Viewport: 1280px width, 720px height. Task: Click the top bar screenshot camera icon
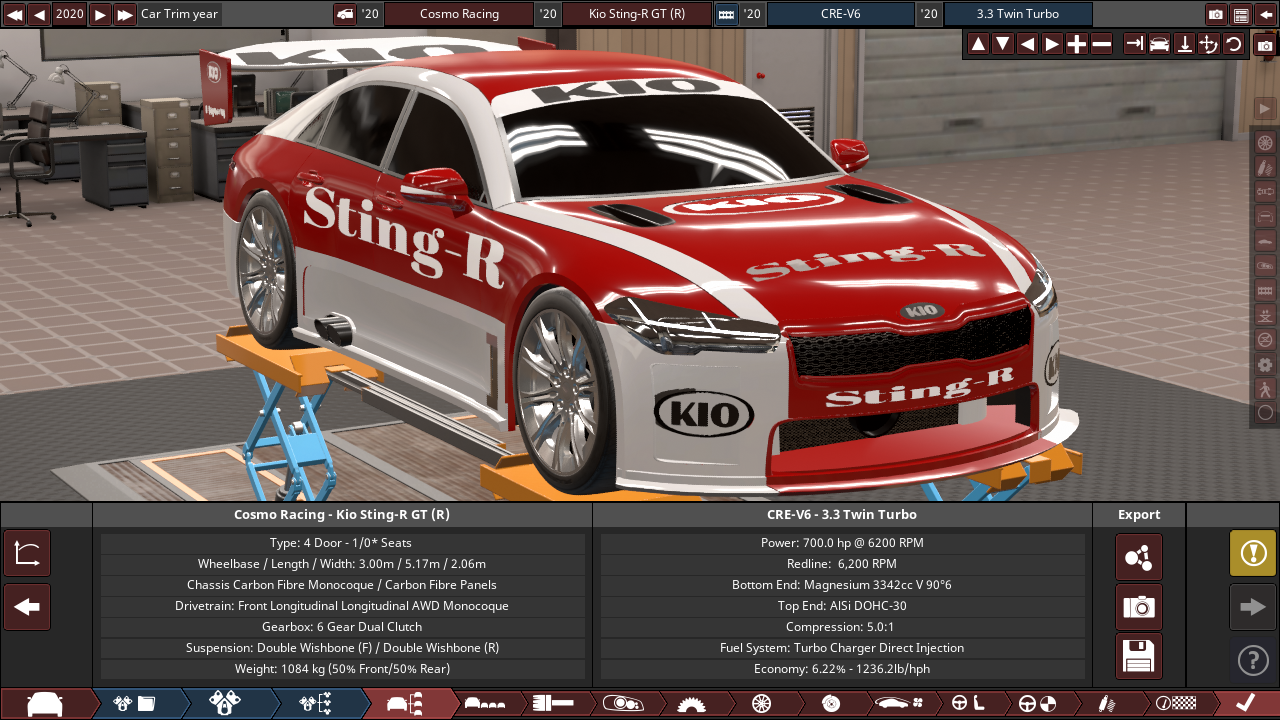(1216, 14)
